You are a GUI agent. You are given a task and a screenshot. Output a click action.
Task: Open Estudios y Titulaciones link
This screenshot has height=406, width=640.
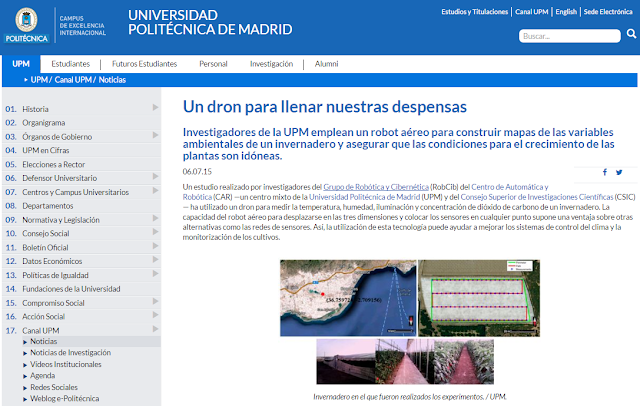point(474,12)
